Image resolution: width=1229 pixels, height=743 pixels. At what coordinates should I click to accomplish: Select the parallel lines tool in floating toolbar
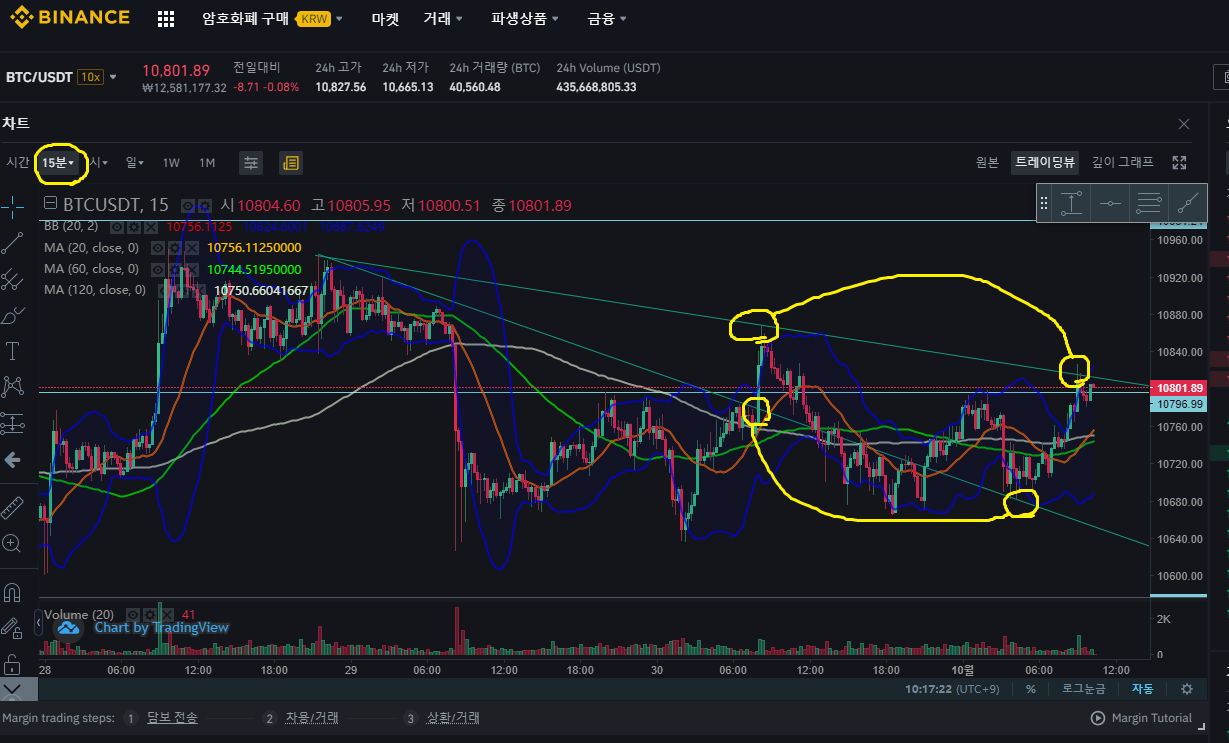(x=1149, y=203)
